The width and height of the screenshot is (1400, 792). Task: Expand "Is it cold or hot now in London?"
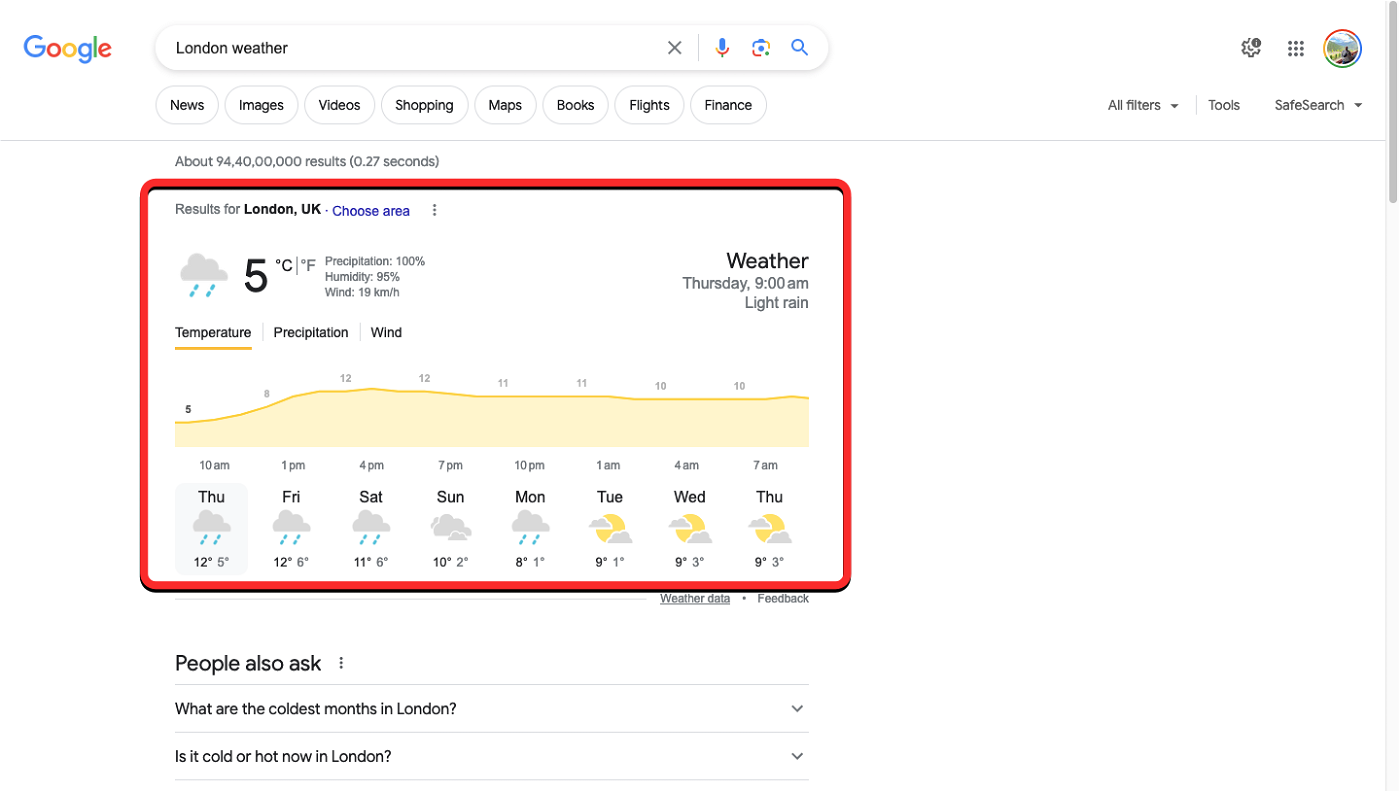[x=491, y=757]
